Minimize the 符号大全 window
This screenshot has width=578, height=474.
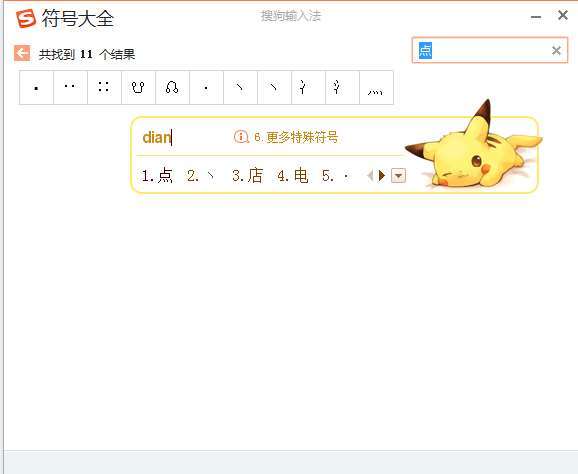pos(536,17)
